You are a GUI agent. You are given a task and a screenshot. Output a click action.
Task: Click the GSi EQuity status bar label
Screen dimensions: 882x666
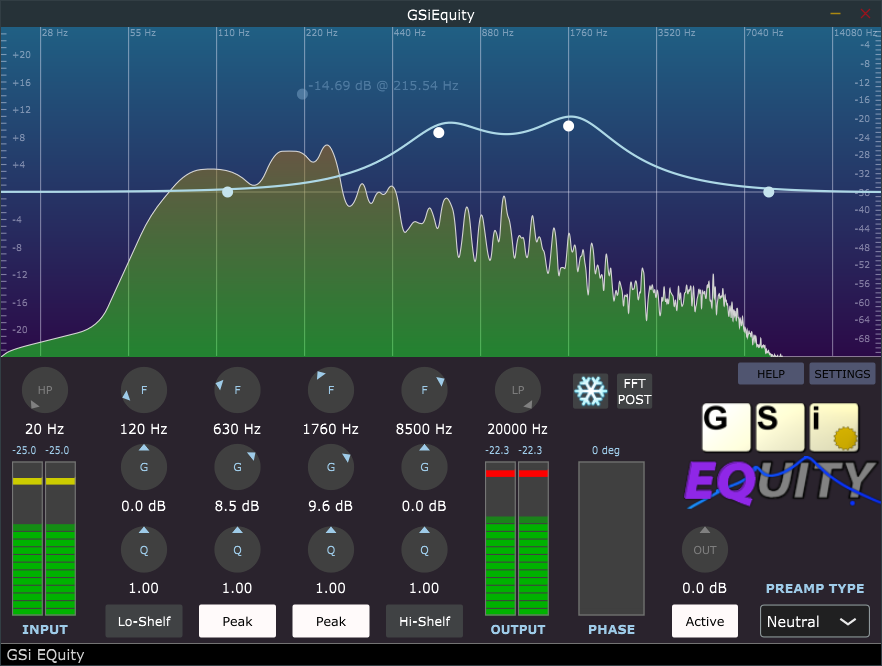tap(44, 655)
